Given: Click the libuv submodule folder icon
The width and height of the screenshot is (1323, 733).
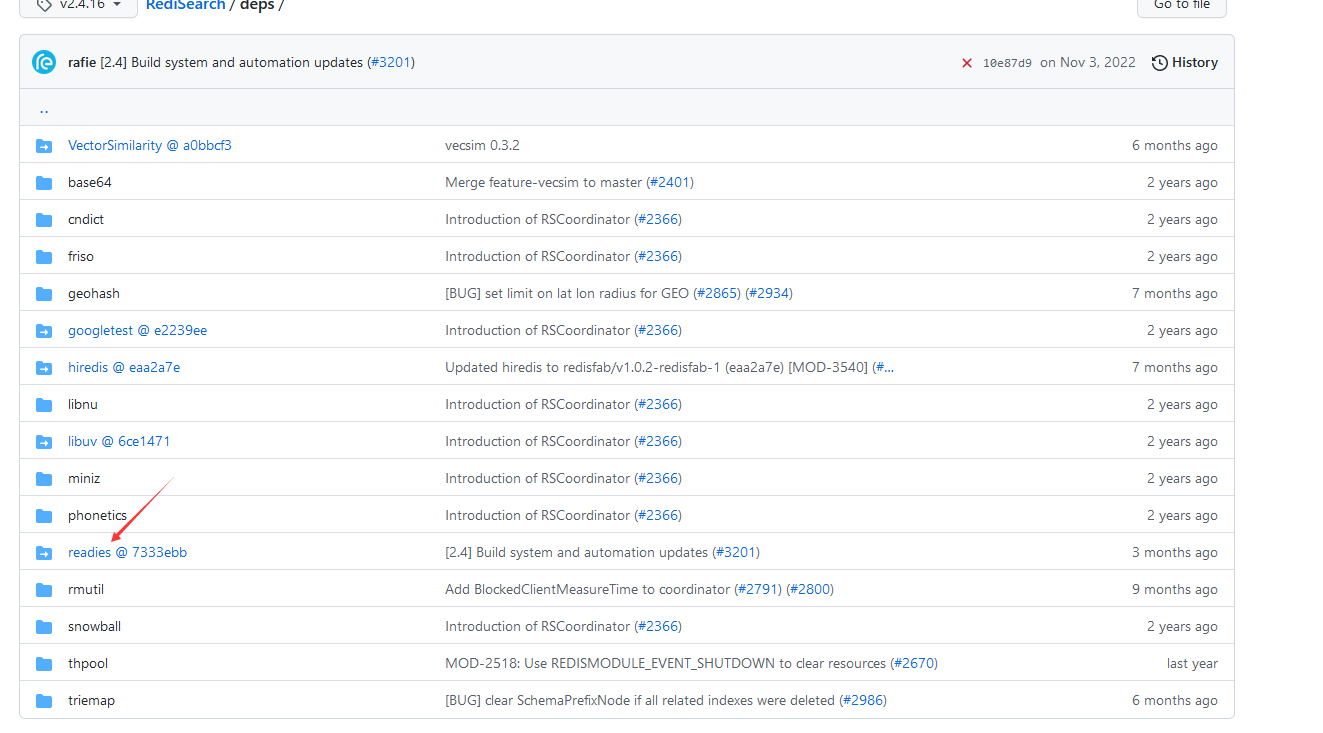Looking at the screenshot, I should (x=44, y=442).
